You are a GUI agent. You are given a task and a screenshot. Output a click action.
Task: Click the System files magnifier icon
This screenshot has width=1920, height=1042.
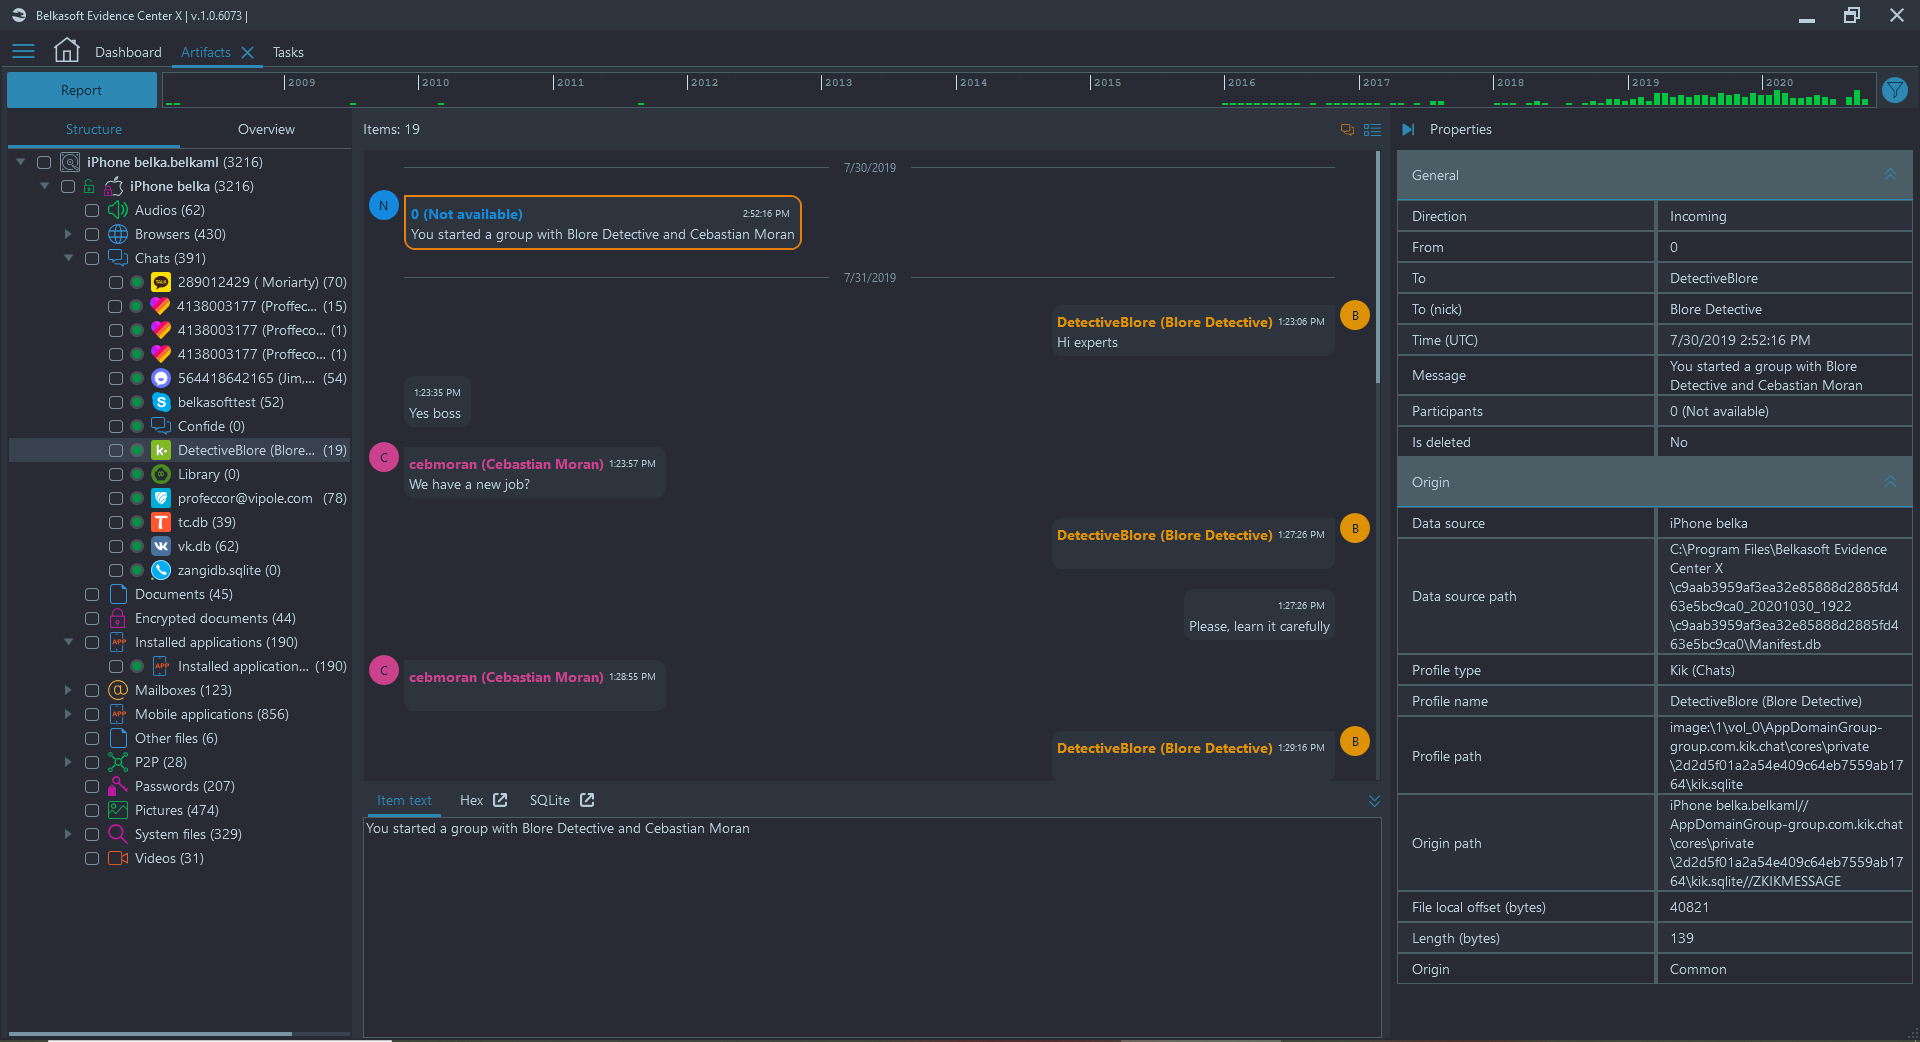tap(118, 834)
